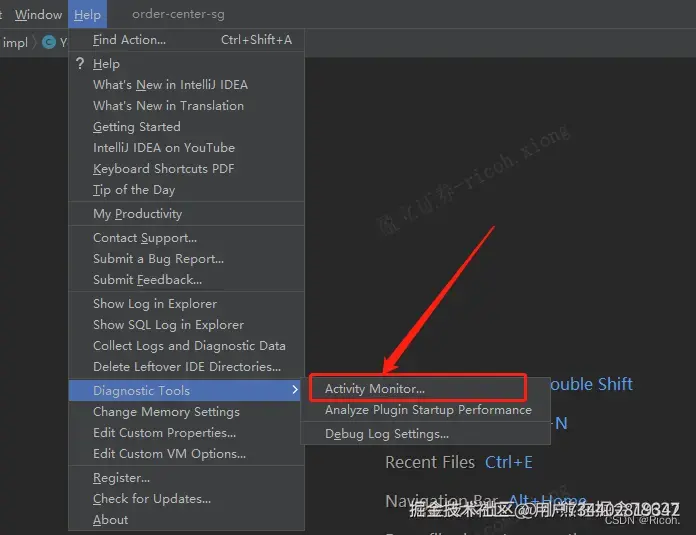696x535 pixels.
Task: Open the Window menu
Action: tap(38, 14)
